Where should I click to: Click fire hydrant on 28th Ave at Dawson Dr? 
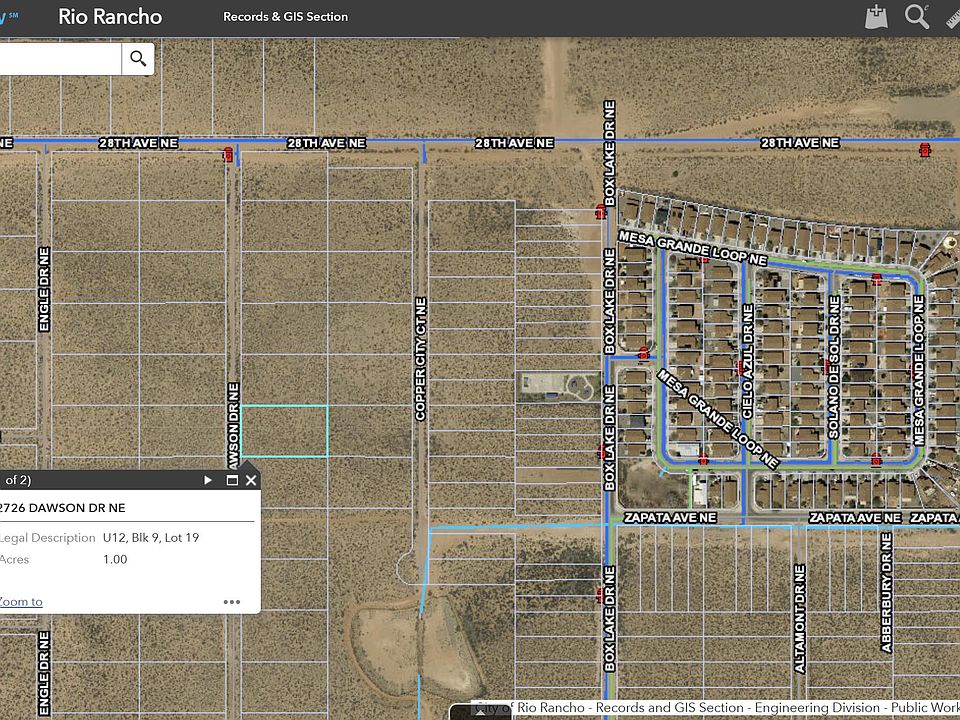pos(228,153)
